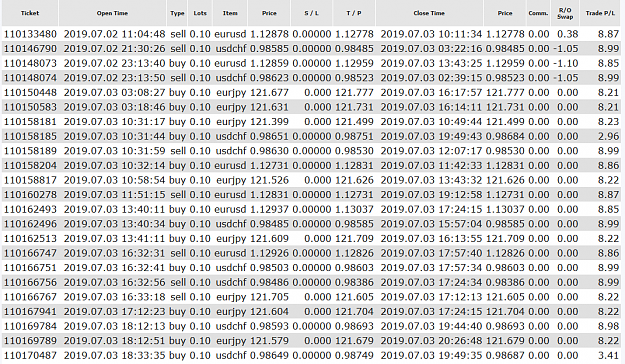The image size is (625, 364).
Task: Select ticket number 110158181
Action: (x=30, y=122)
